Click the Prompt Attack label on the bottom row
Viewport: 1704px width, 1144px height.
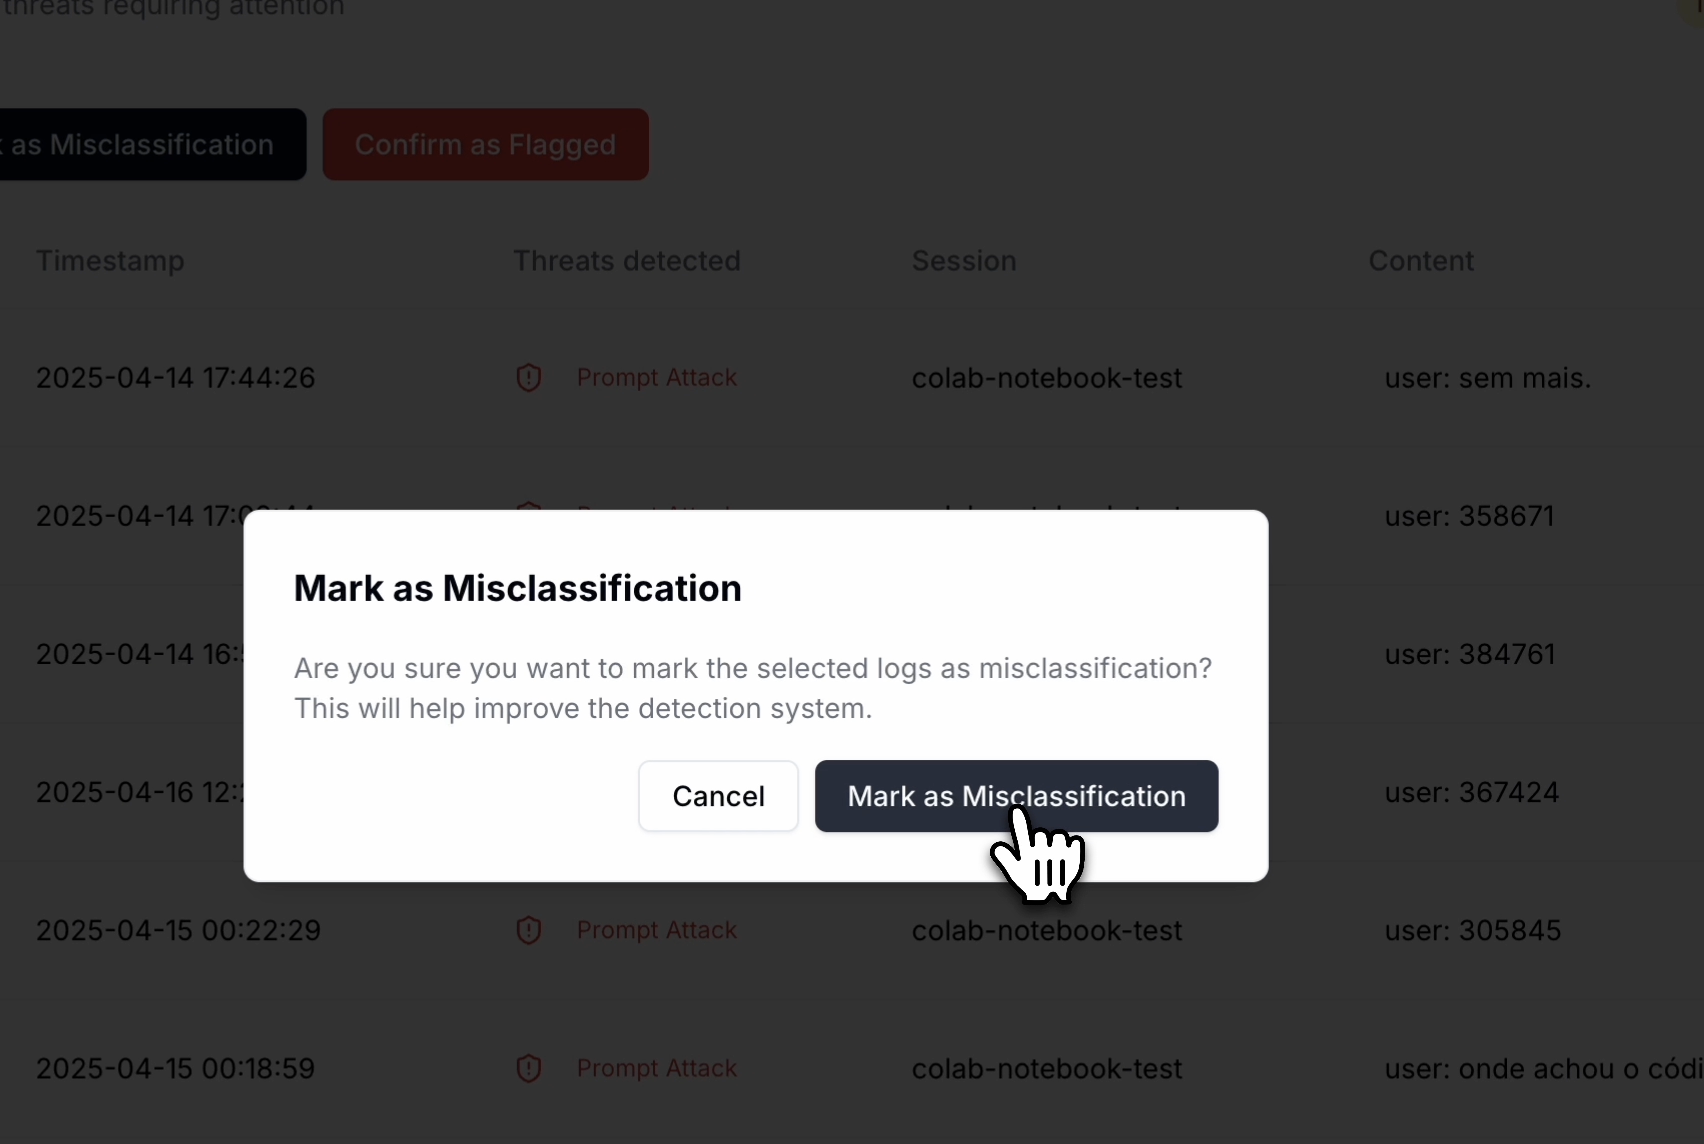click(656, 1068)
